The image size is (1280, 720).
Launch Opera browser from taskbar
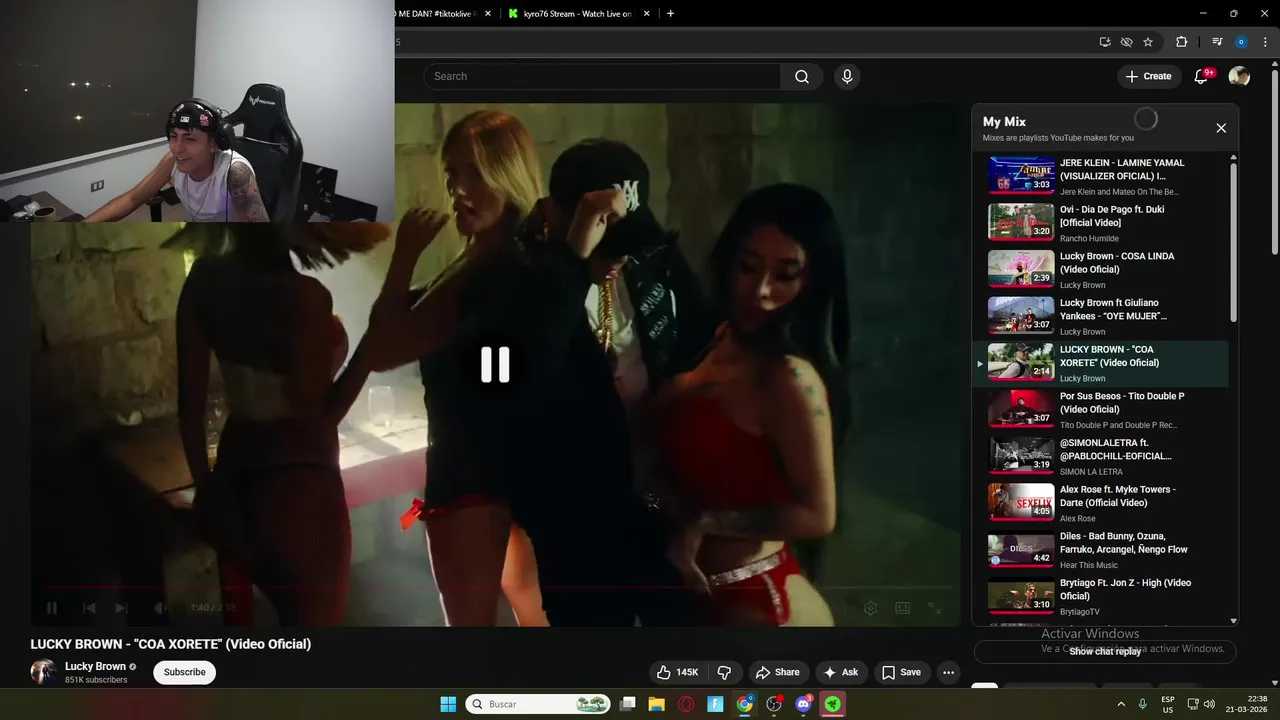tap(686, 704)
